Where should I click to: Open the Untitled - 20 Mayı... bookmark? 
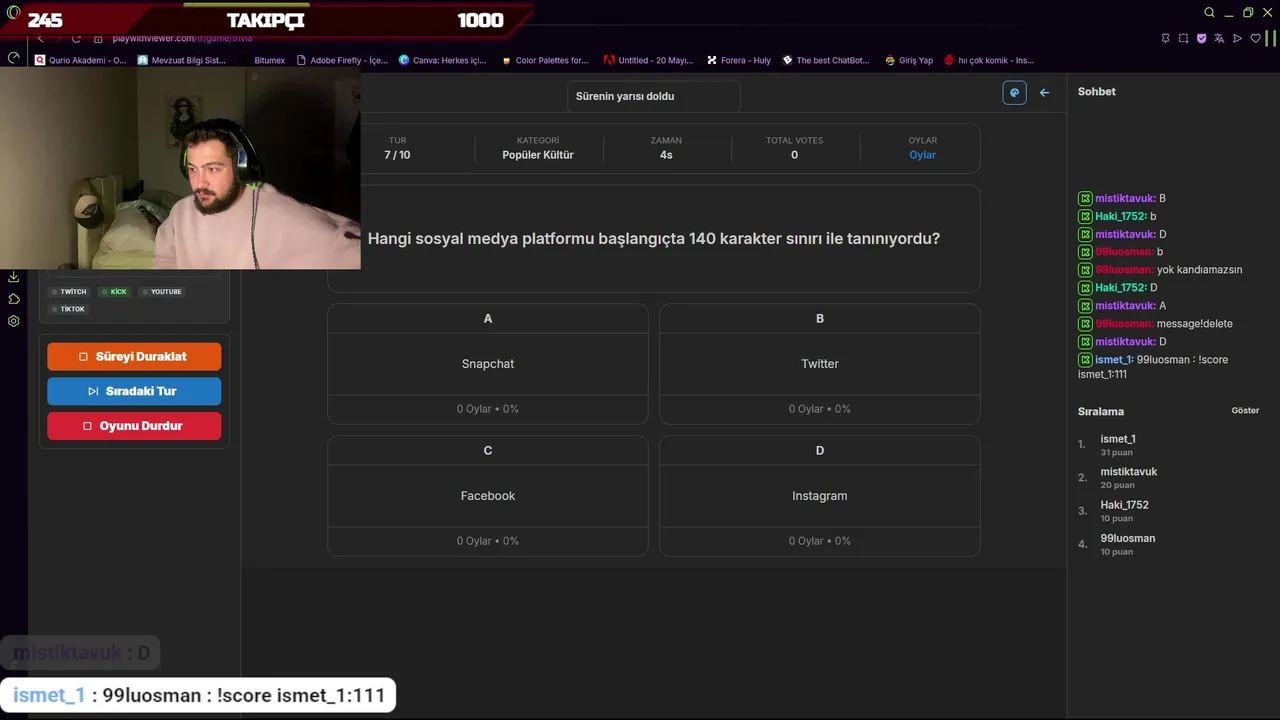click(648, 60)
